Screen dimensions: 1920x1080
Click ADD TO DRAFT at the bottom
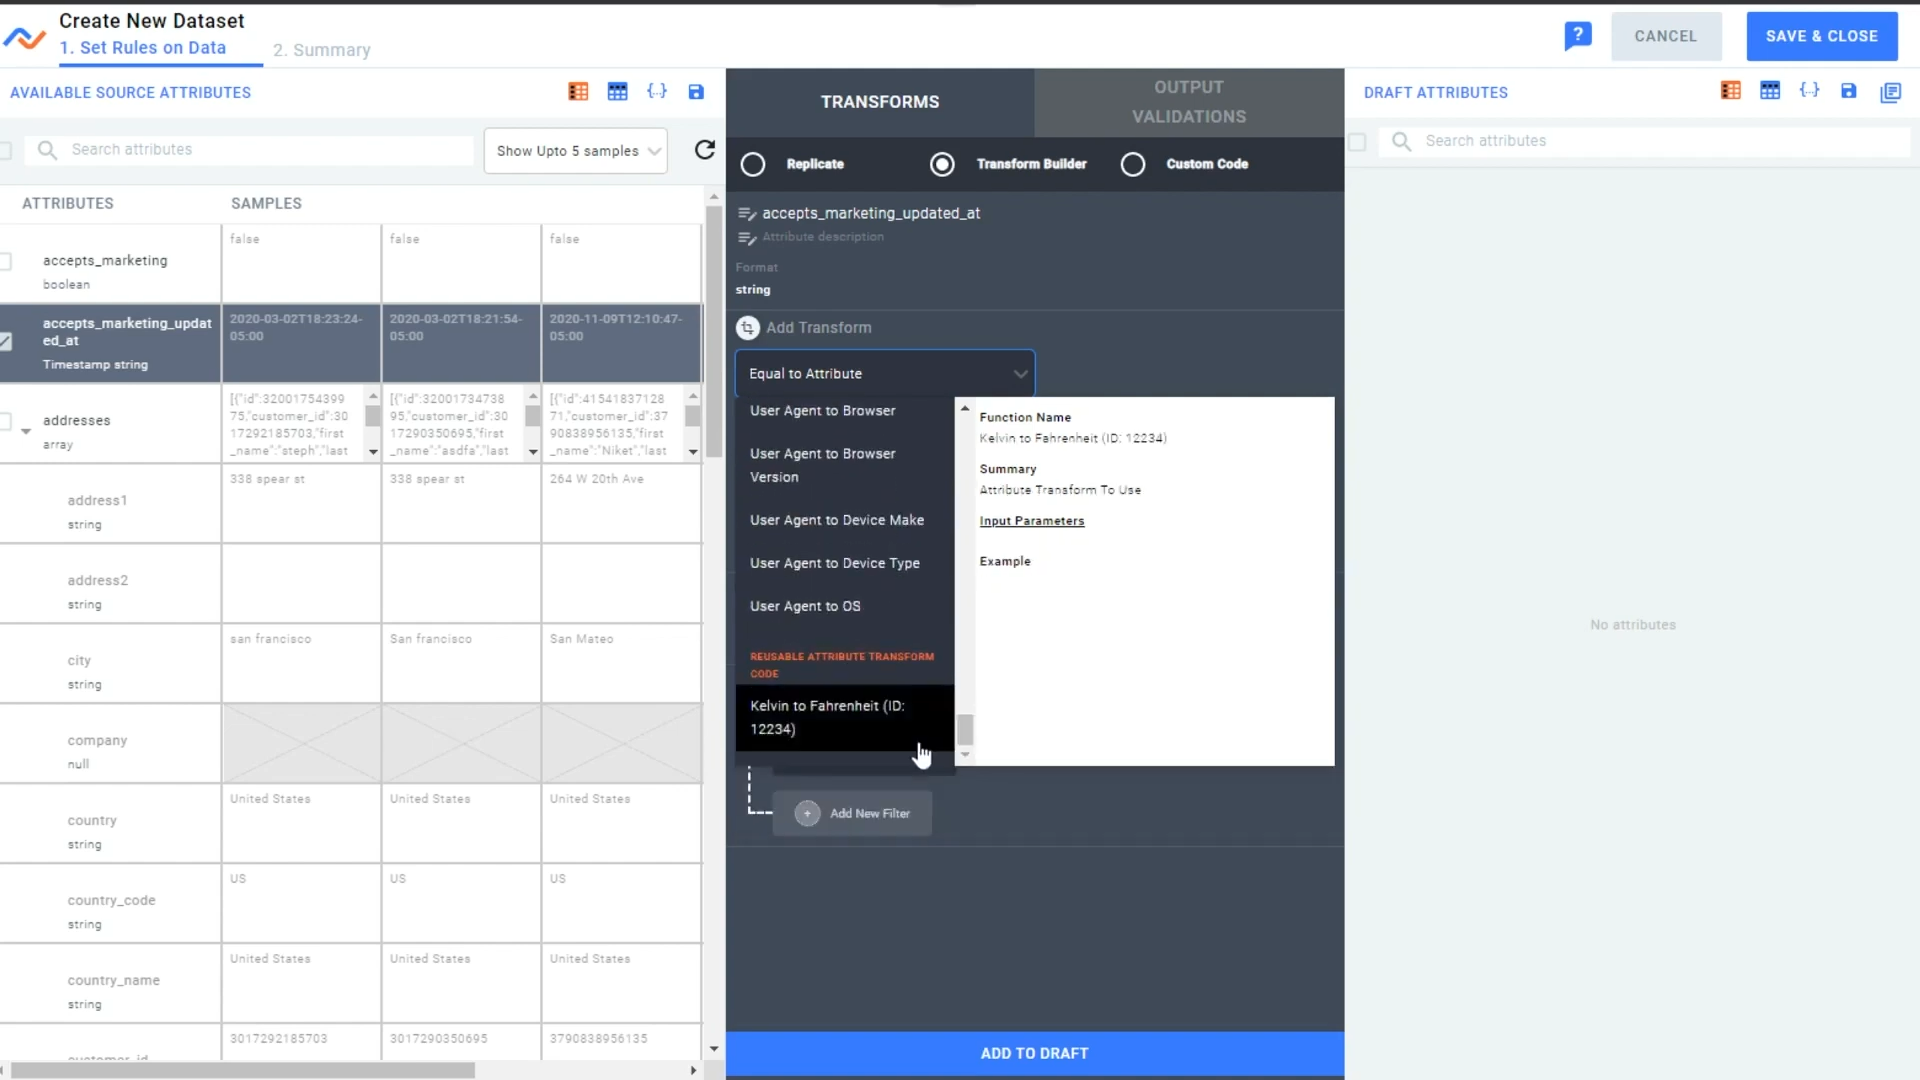point(1035,1053)
